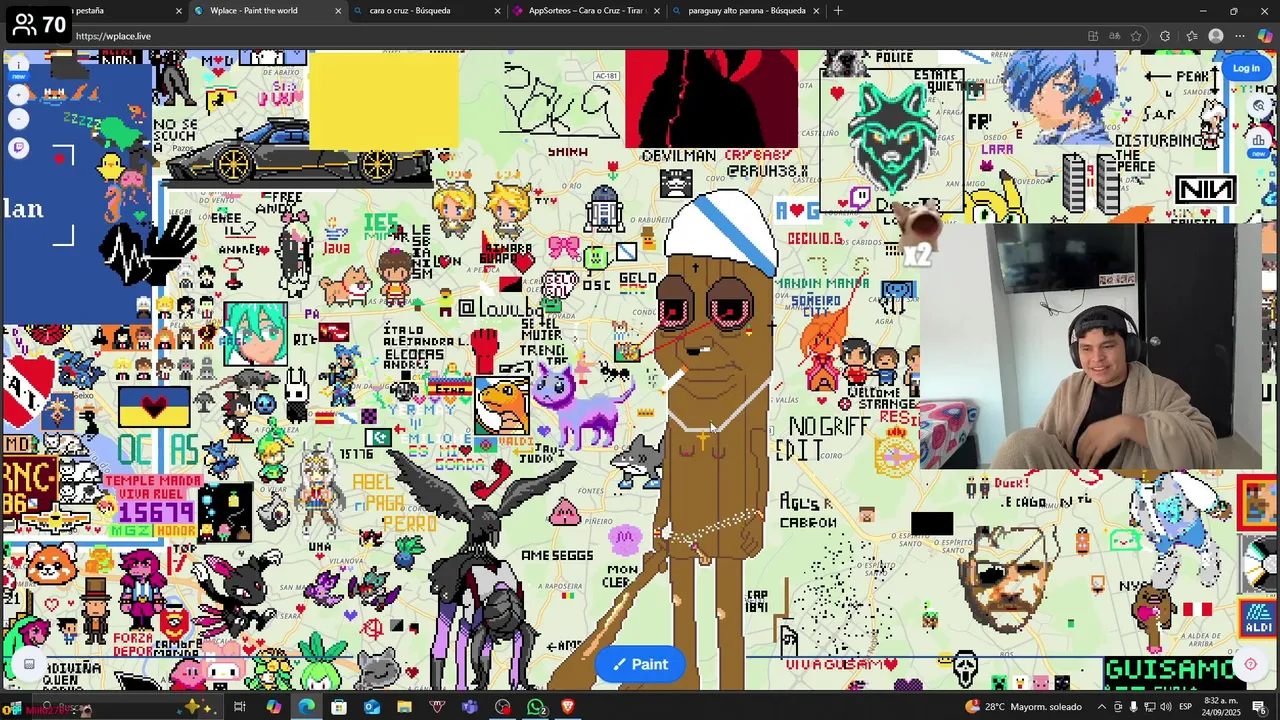Open the info button on the map

tap(18, 66)
